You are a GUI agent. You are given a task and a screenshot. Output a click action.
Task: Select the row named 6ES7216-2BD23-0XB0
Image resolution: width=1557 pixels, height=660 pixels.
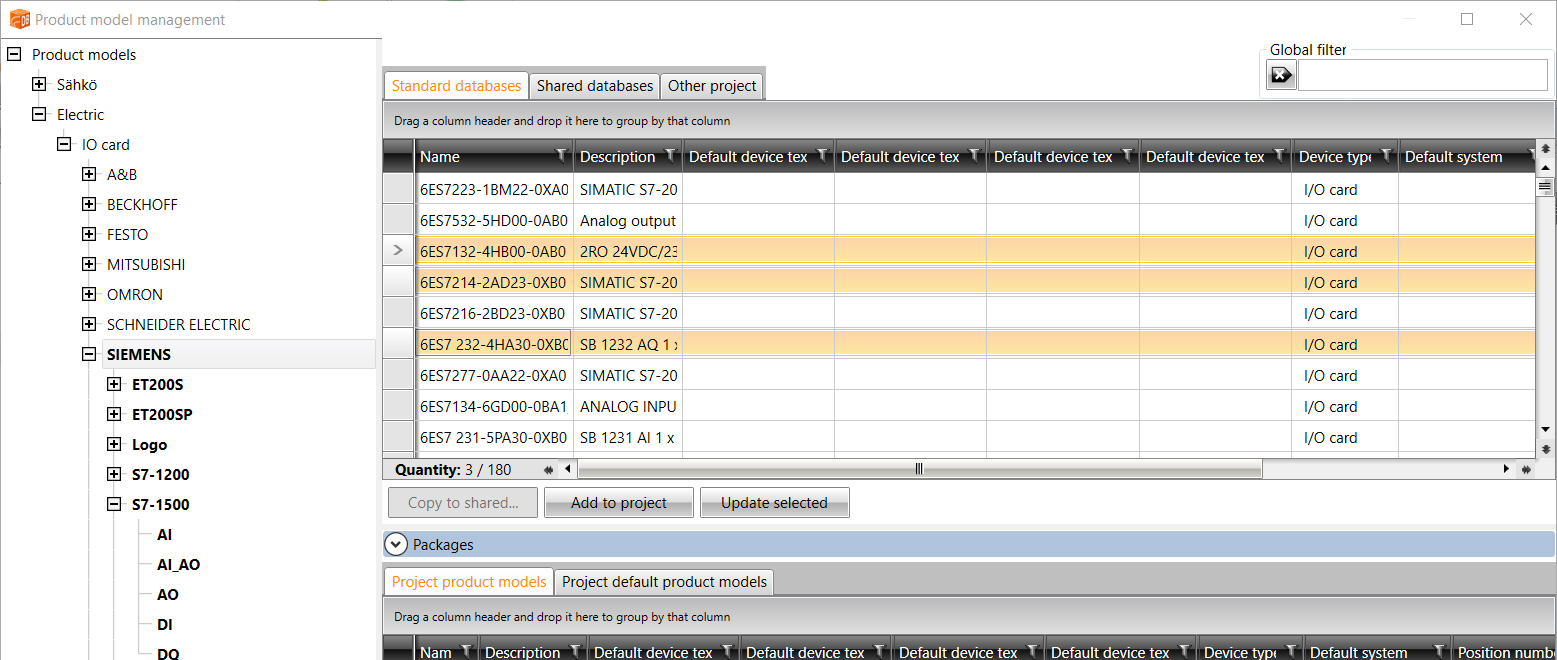[960, 313]
